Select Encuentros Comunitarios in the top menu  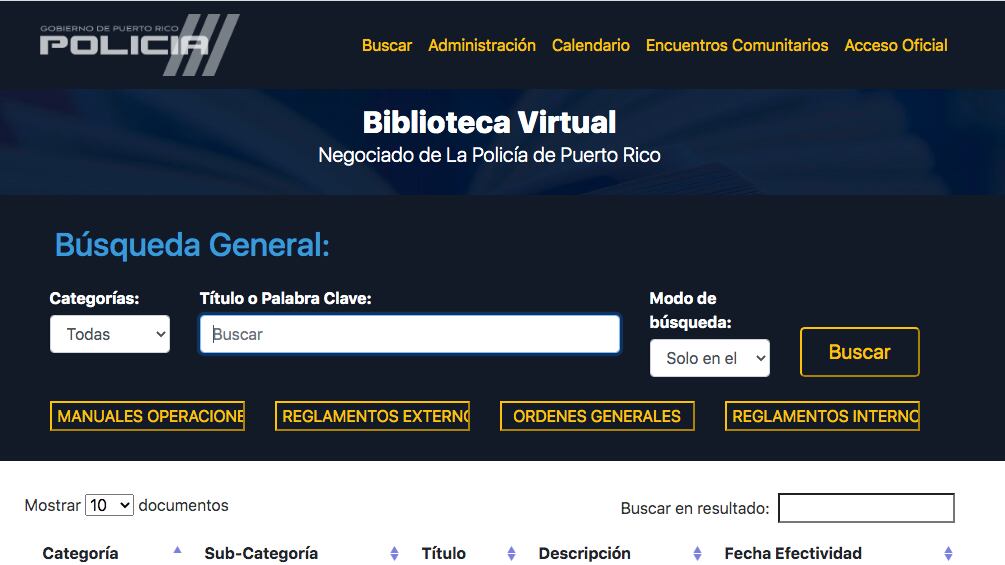tap(737, 45)
